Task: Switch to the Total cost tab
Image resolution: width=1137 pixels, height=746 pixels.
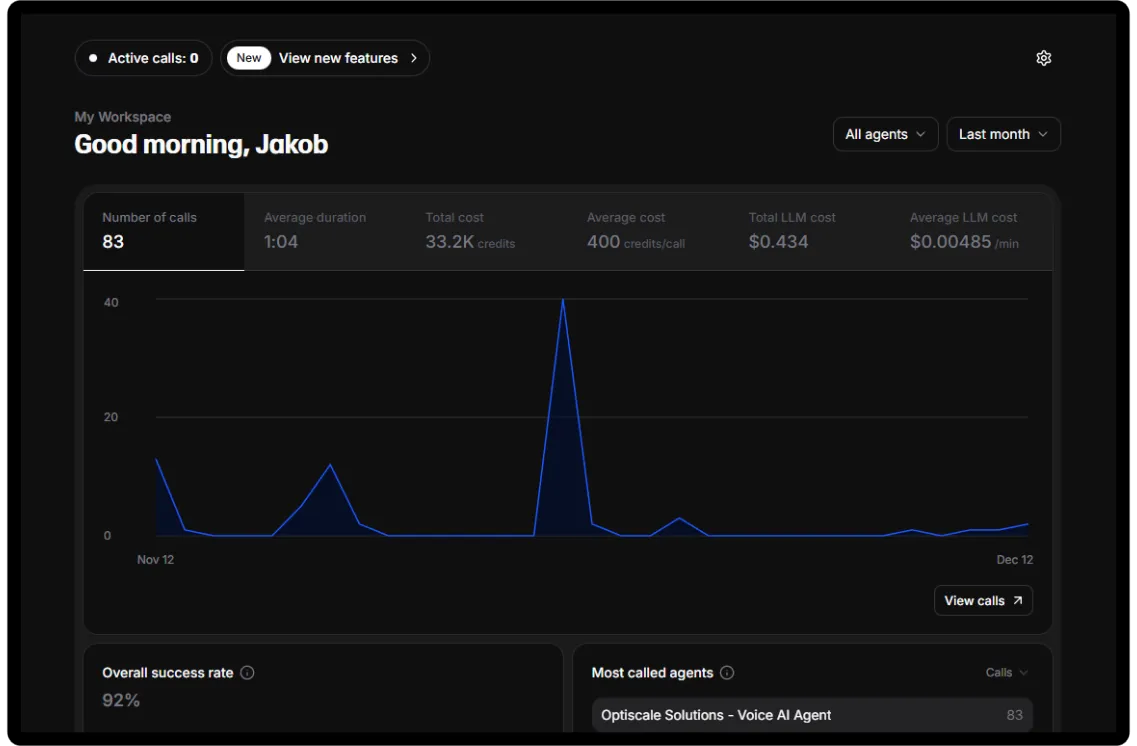Action: pyautogui.click(x=486, y=231)
